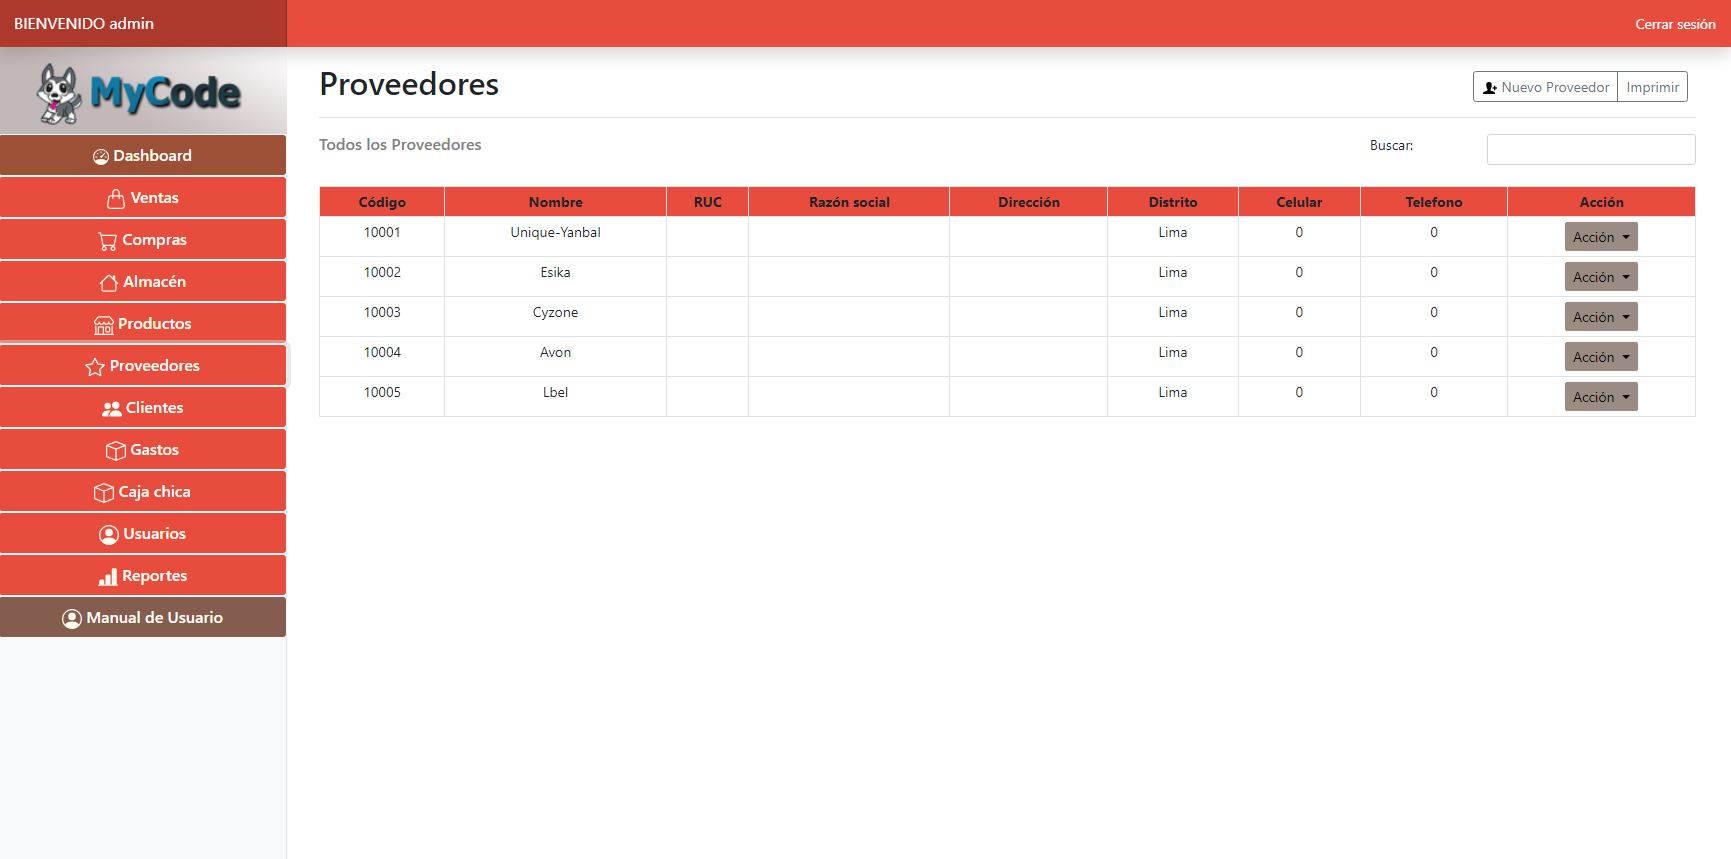Open the Acción dropdown for Avon
The width and height of the screenshot is (1731, 859).
(x=1600, y=357)
